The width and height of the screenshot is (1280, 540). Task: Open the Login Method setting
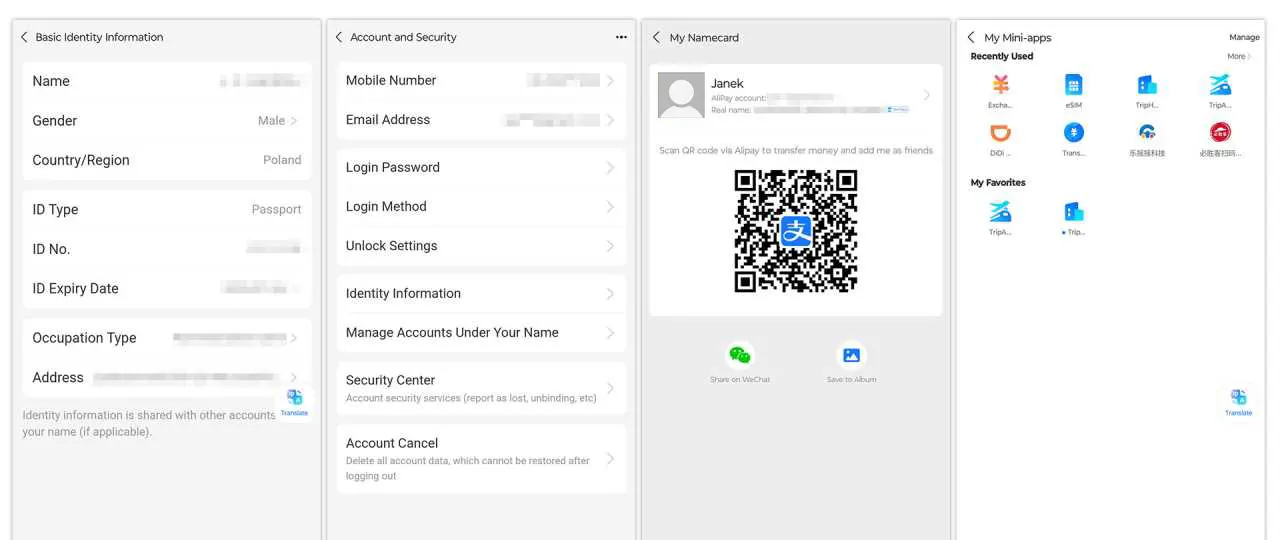point(481,206)
